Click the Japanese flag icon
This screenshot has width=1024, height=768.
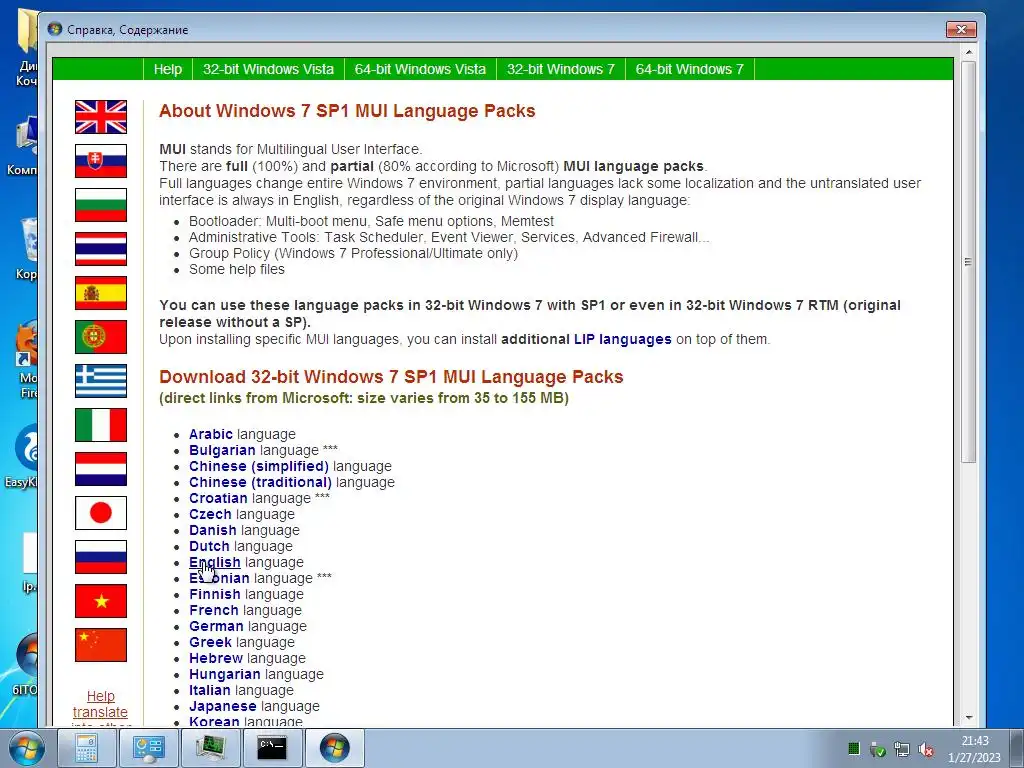point(101,513)
